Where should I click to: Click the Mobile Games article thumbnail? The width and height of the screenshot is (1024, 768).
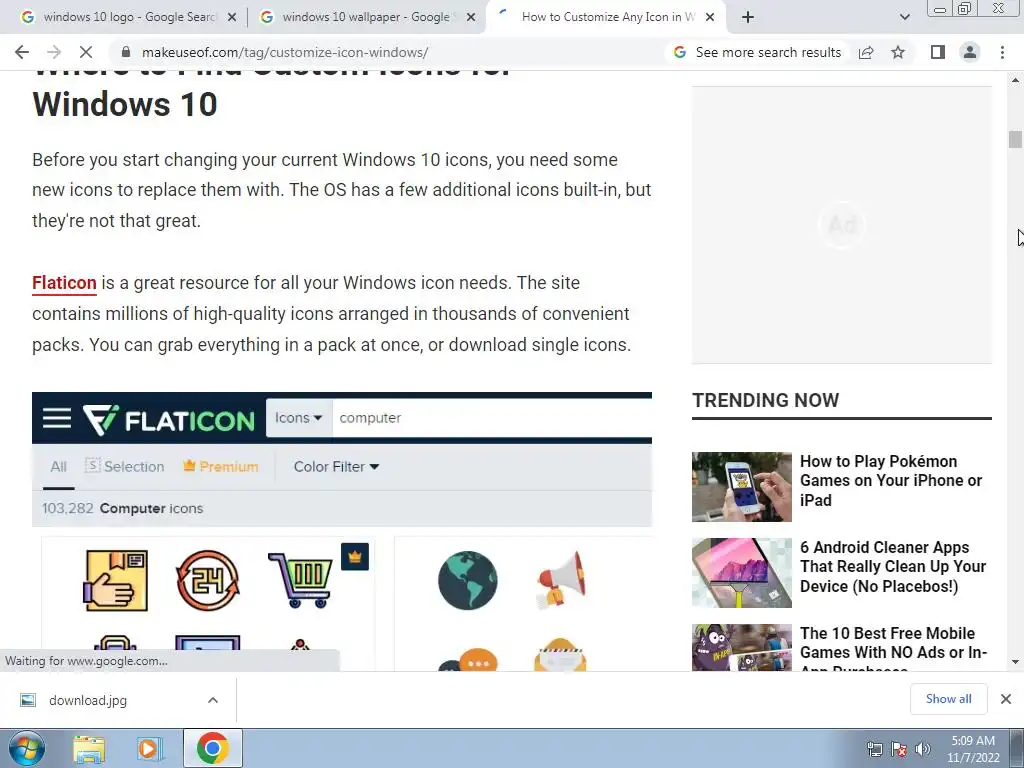pyautogui.click(x=742, y=648)
